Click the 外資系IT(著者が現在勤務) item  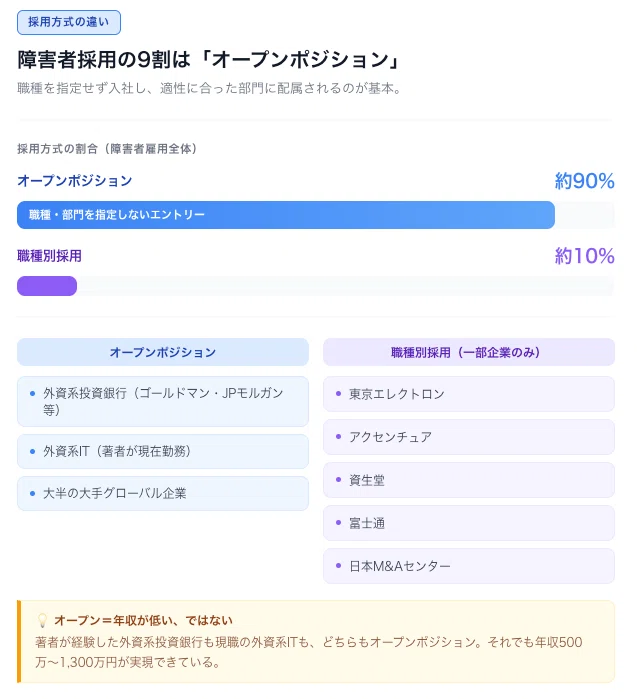(163, 451)
